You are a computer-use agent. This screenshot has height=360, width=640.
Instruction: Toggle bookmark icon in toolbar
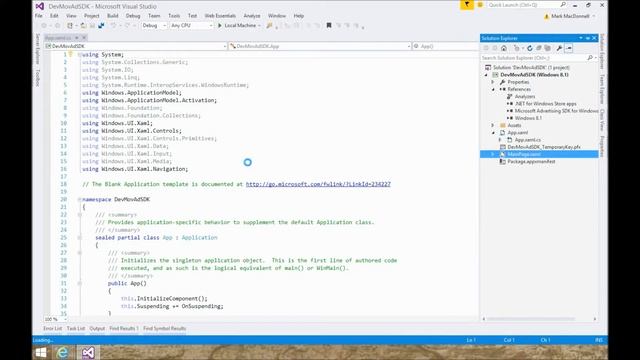point(329,25)
